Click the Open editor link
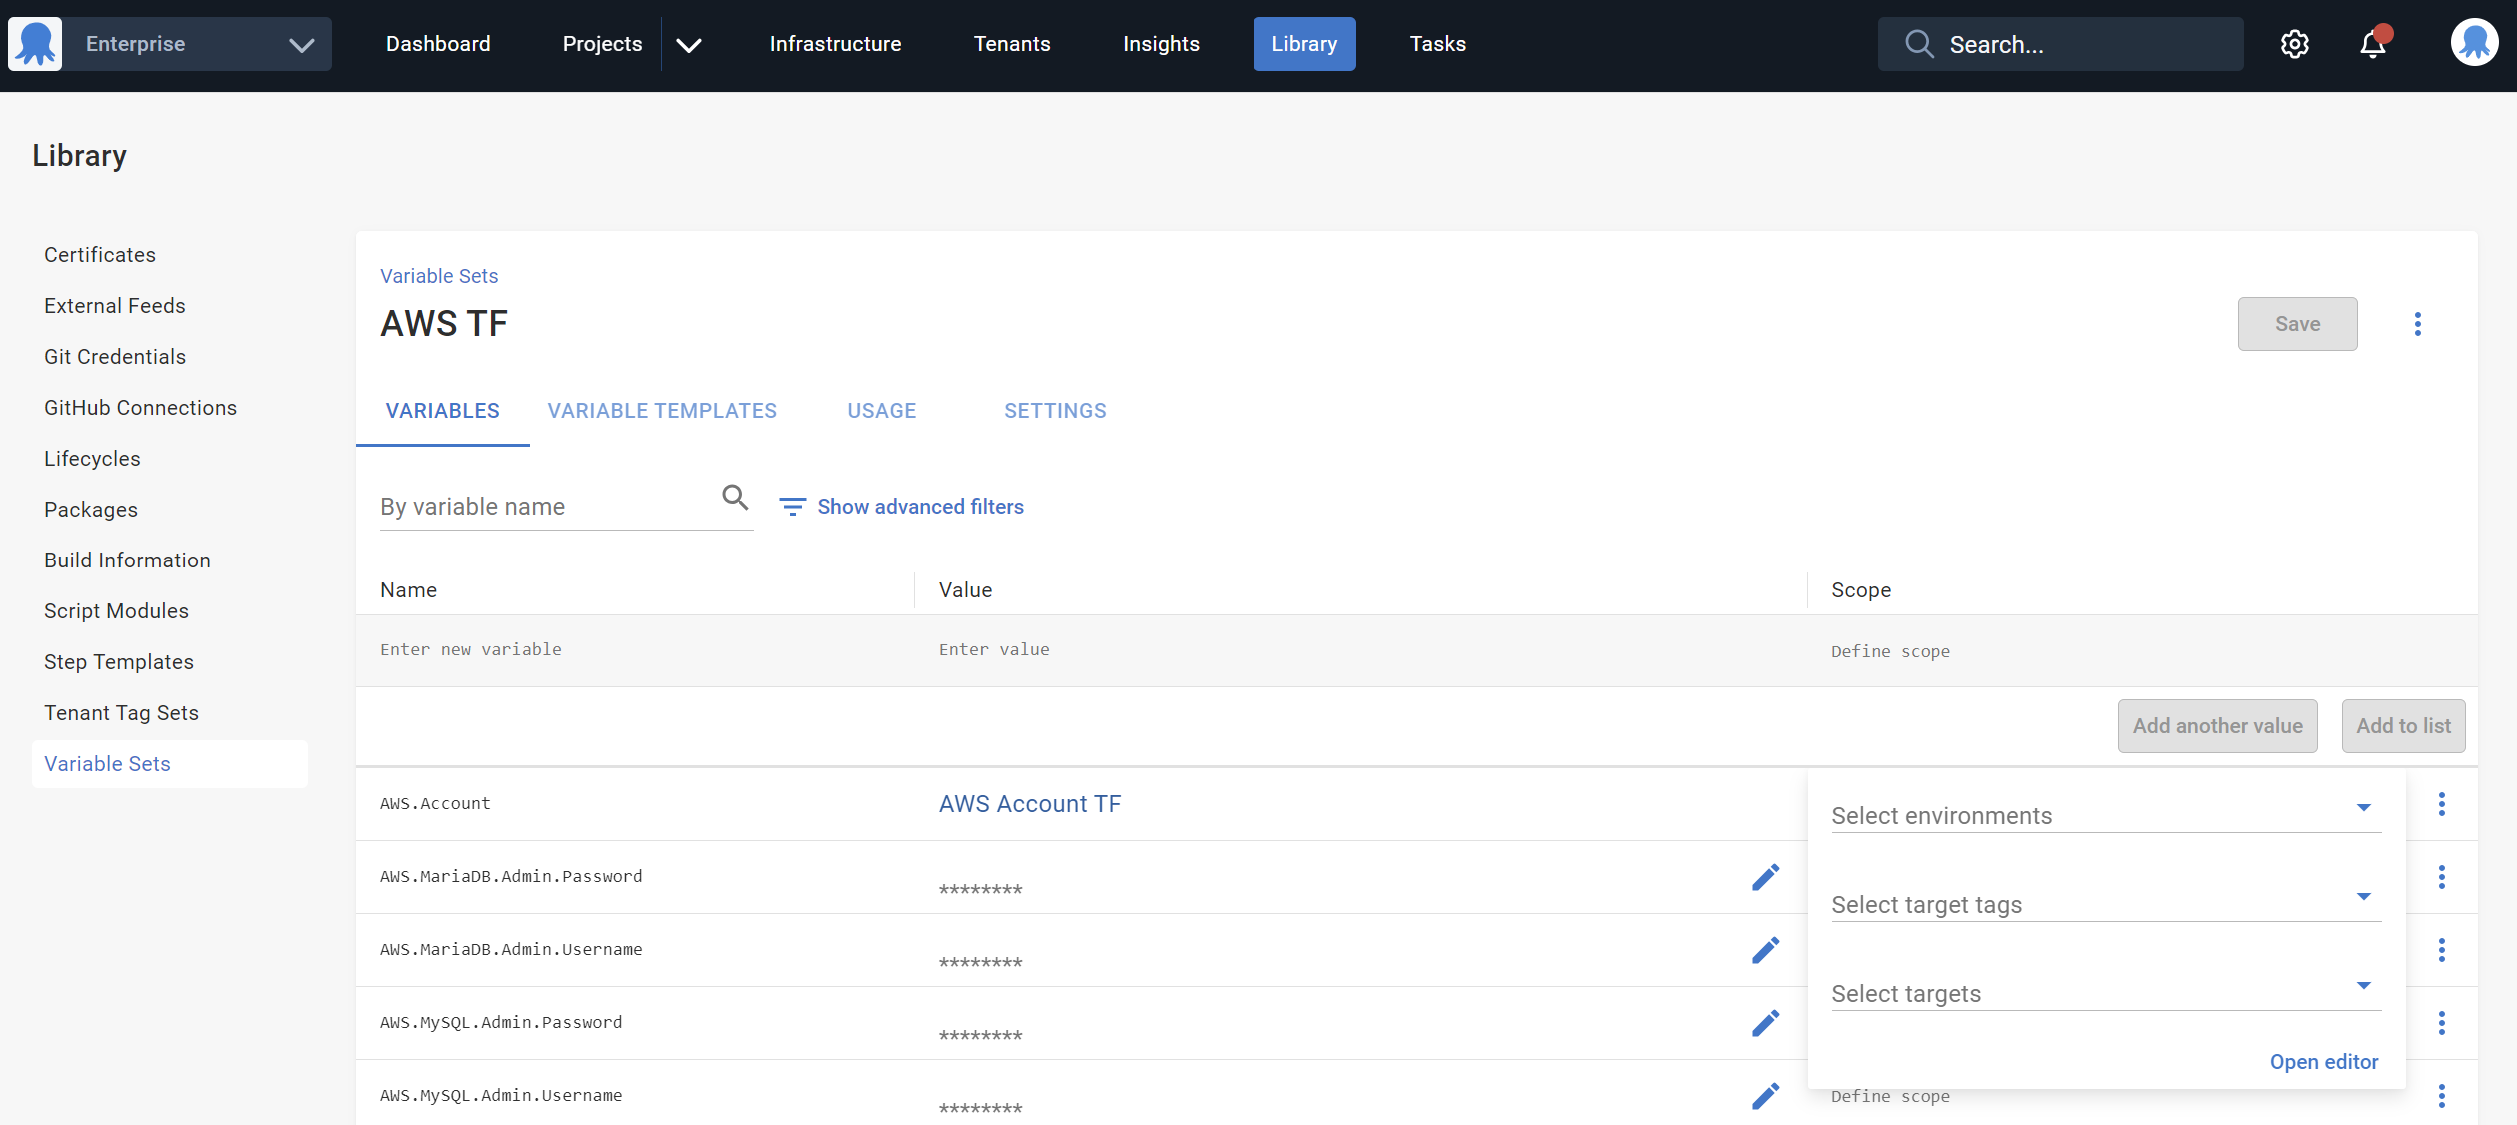Screen dimensions: 2517x1125 pyautogui.click(x=2323, y=1061)
